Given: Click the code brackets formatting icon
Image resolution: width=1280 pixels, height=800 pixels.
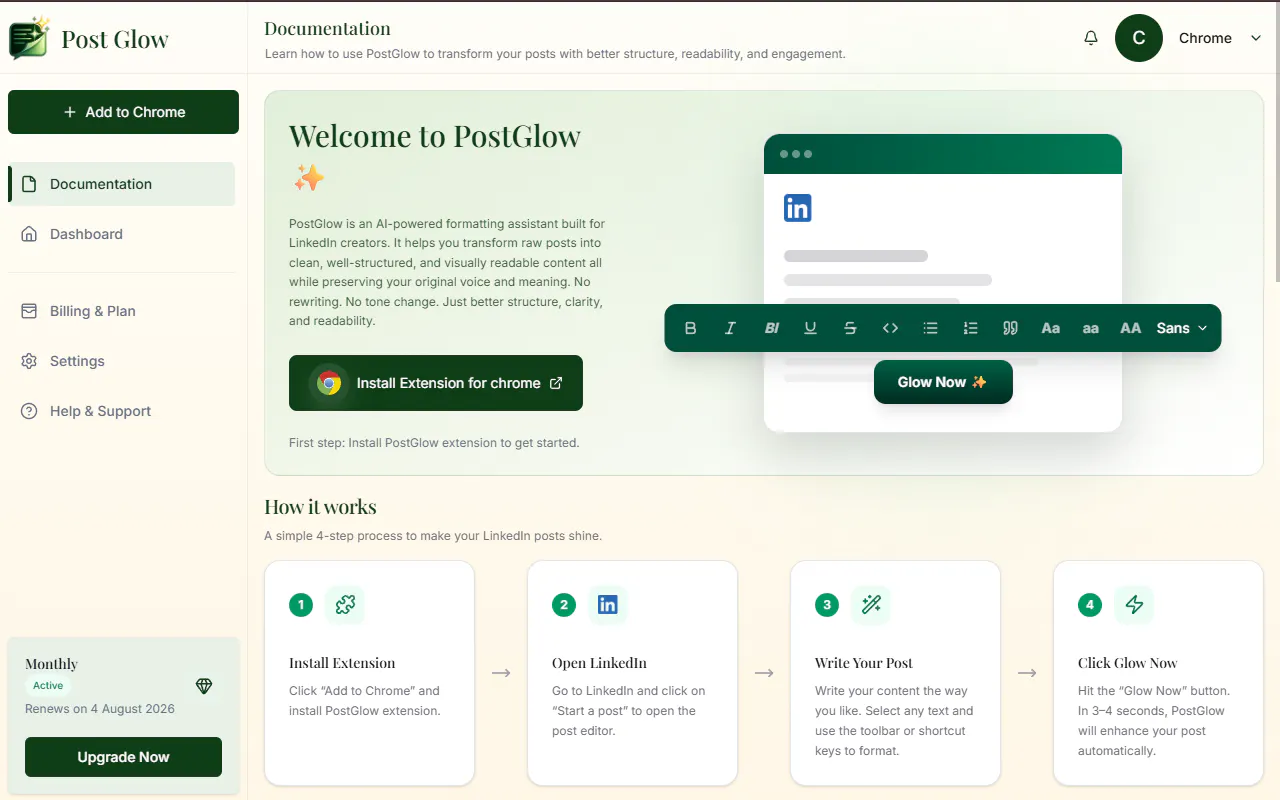Looking at the screenshot, I should (890, 328).
